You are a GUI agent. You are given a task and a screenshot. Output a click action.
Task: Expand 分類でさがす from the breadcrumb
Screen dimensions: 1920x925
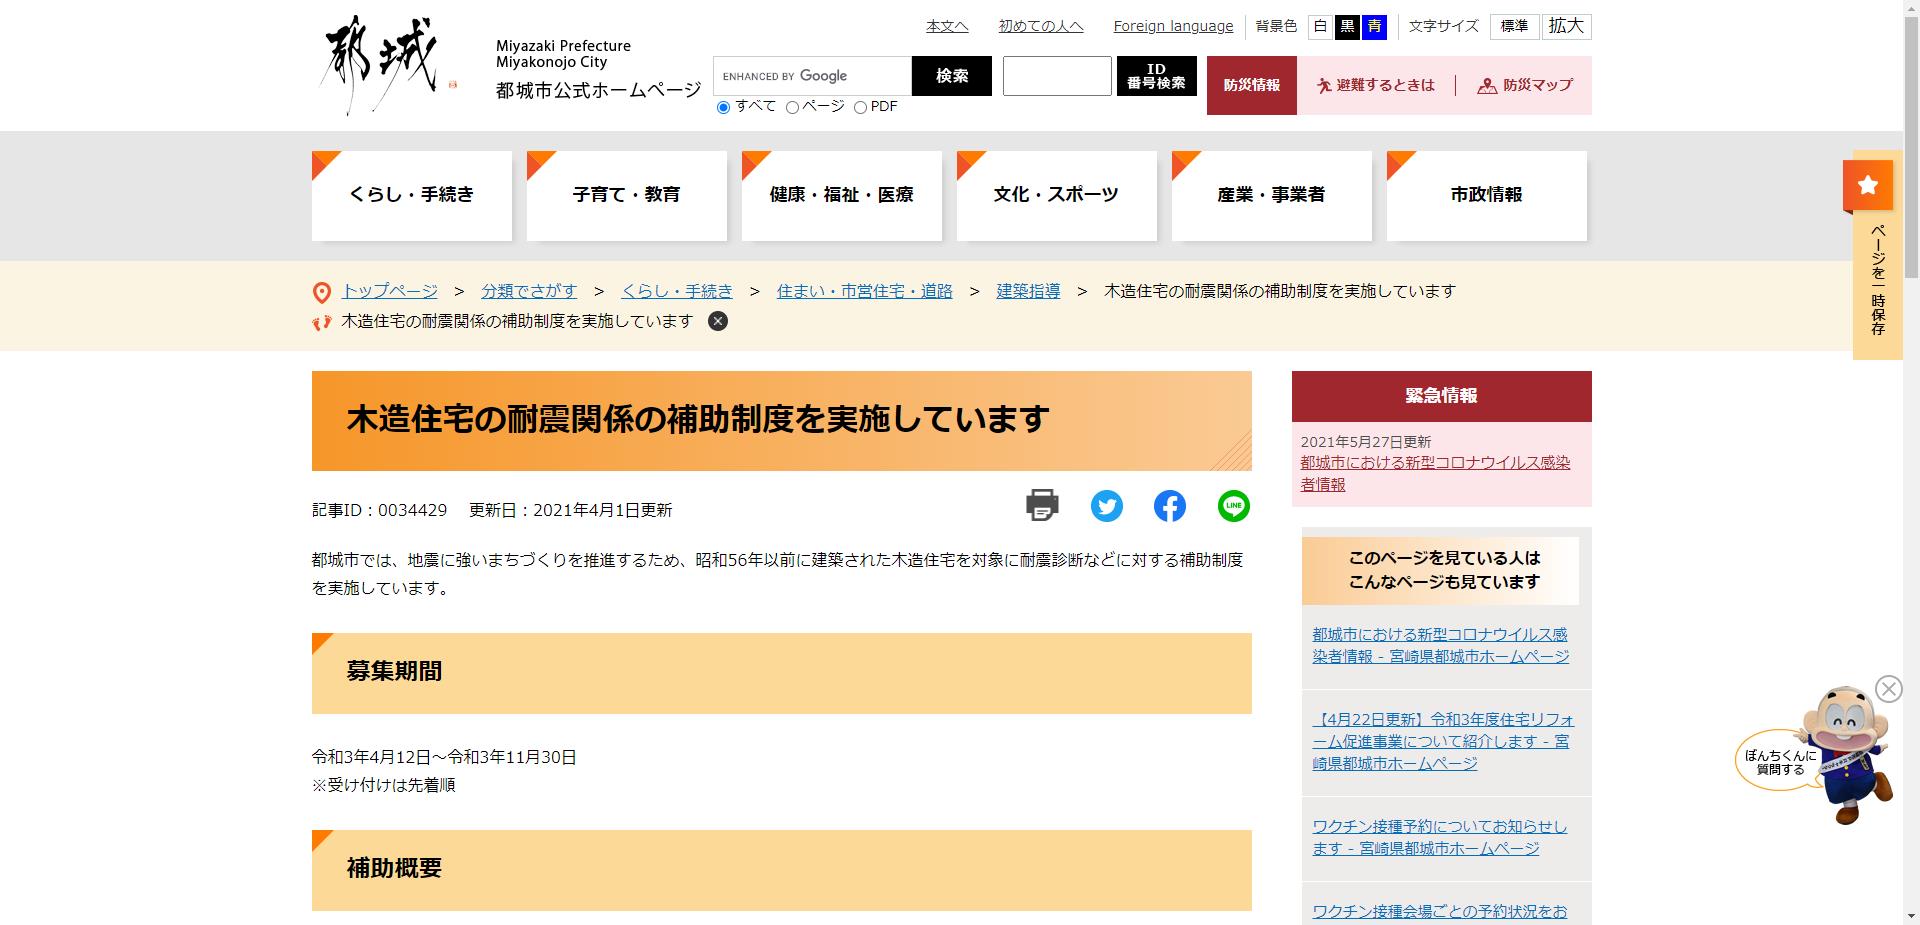(529, 291)
